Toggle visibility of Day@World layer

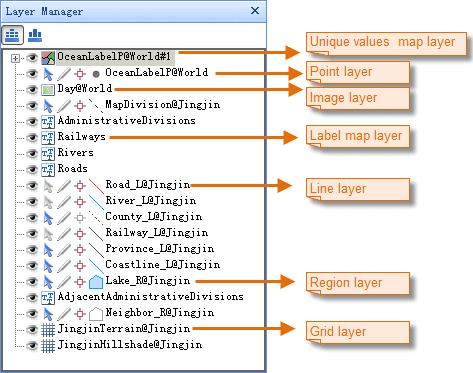[x=32, y=89]
